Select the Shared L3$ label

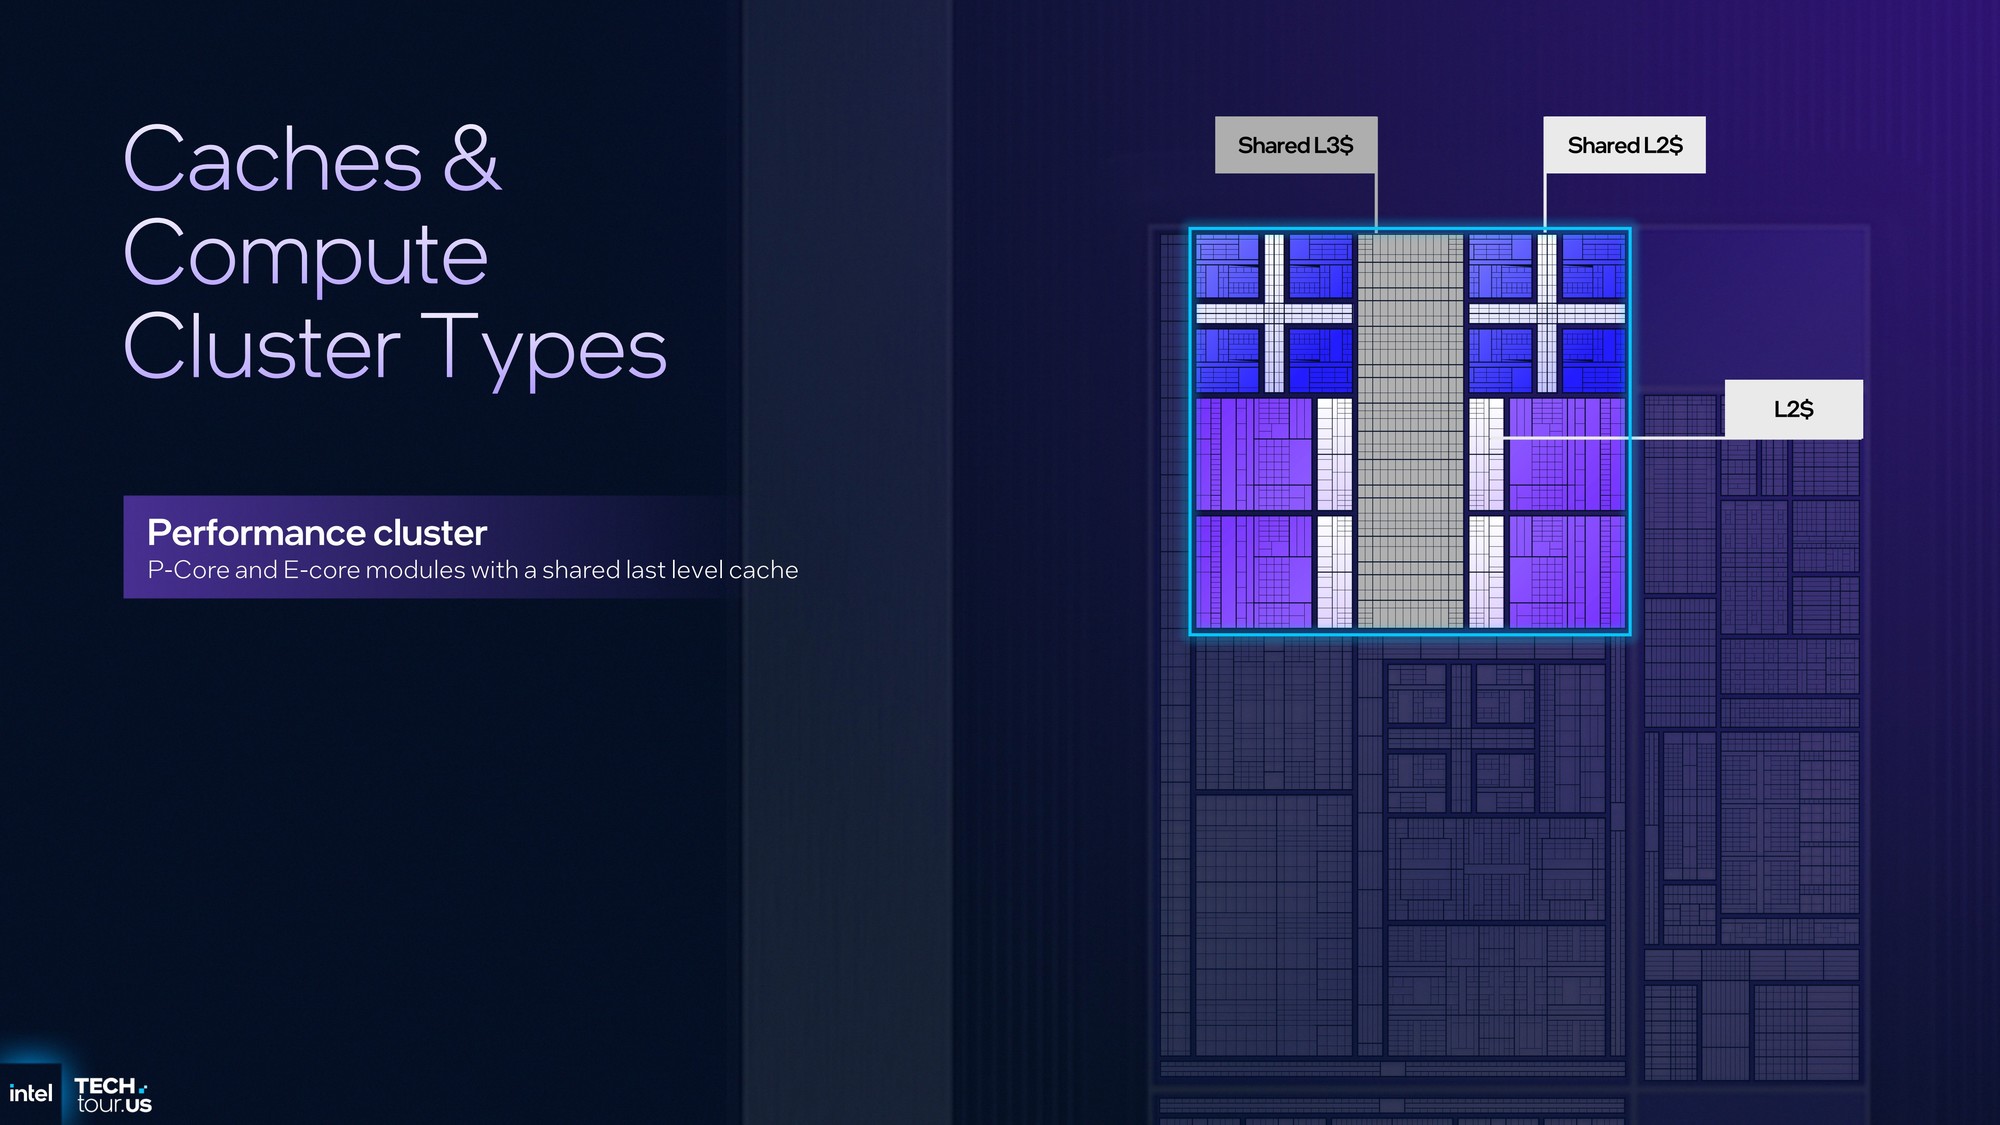point(1295,145)
